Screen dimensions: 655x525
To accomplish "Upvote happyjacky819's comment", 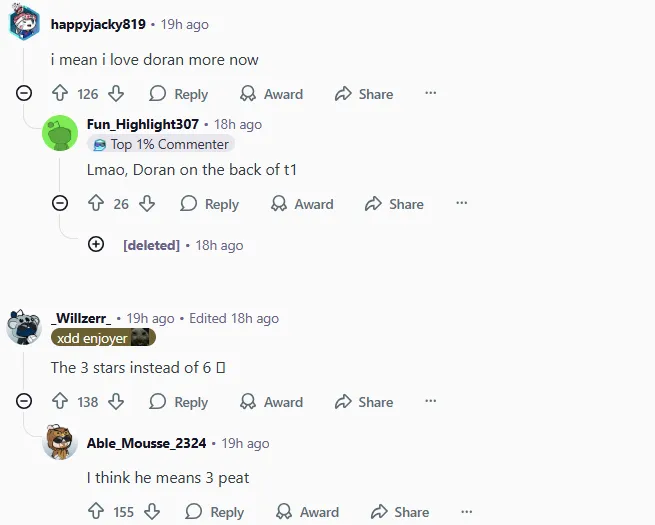I will point(60,93).
